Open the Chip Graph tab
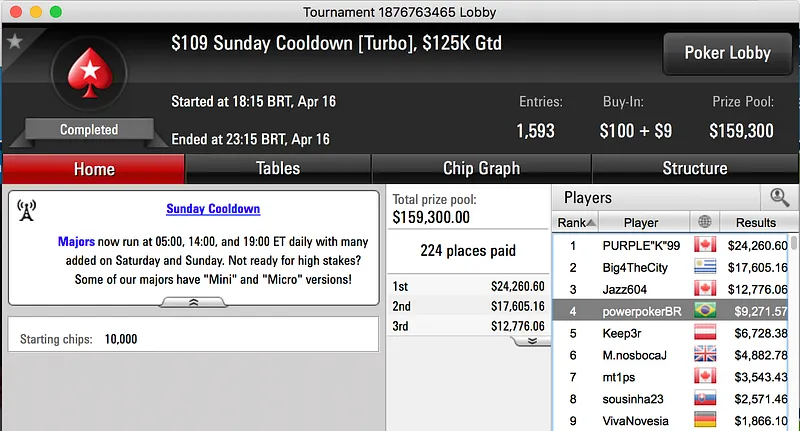This screenshot has width=800, height=431. [481, 168]
